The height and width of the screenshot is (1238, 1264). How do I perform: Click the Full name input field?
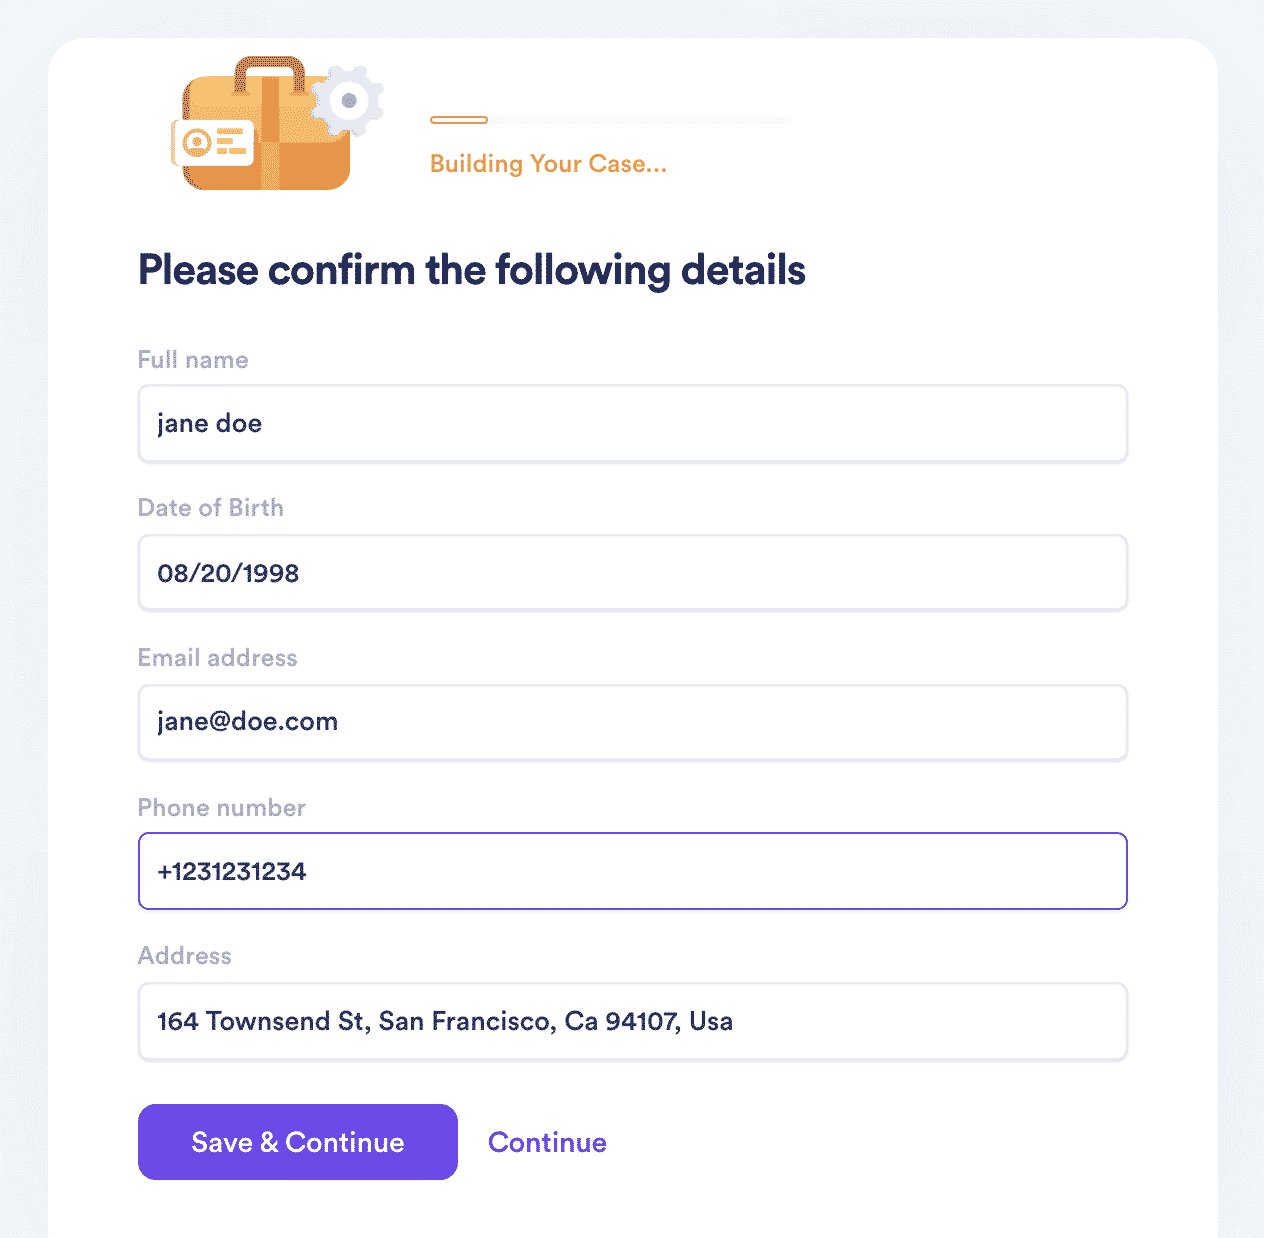[633, 424]
